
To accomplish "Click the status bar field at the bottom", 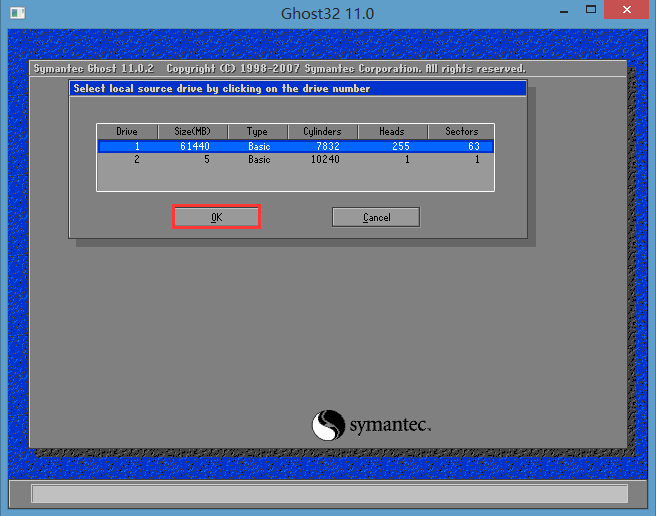I will pyautogui.click(x=329, y=493).
